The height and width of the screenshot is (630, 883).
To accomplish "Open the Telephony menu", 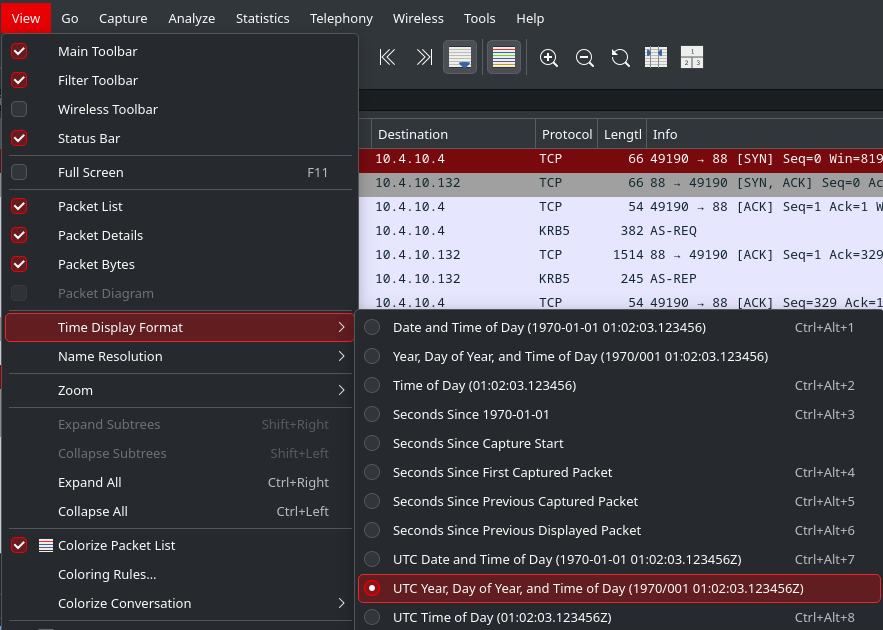I will pos(341,18).
